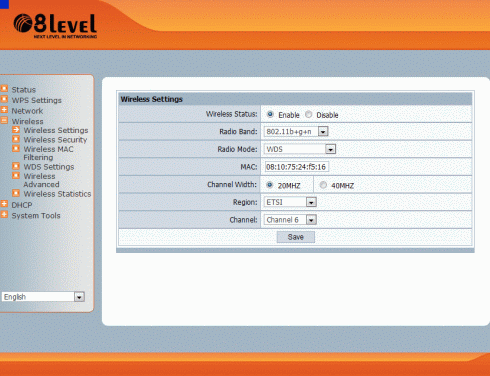Open Wireless Advanced menu item
490x376 pixels.
(41, 180)
